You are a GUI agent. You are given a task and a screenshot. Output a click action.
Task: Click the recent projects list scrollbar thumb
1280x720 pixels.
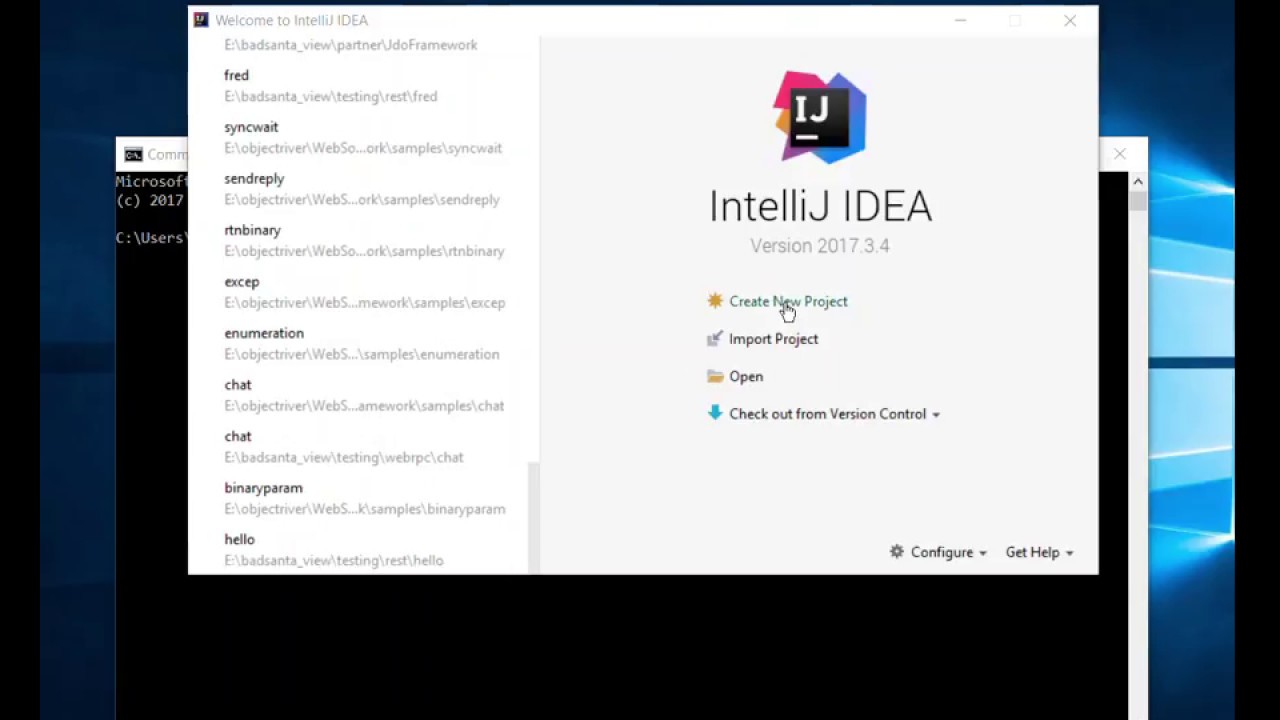coord(533,518)
